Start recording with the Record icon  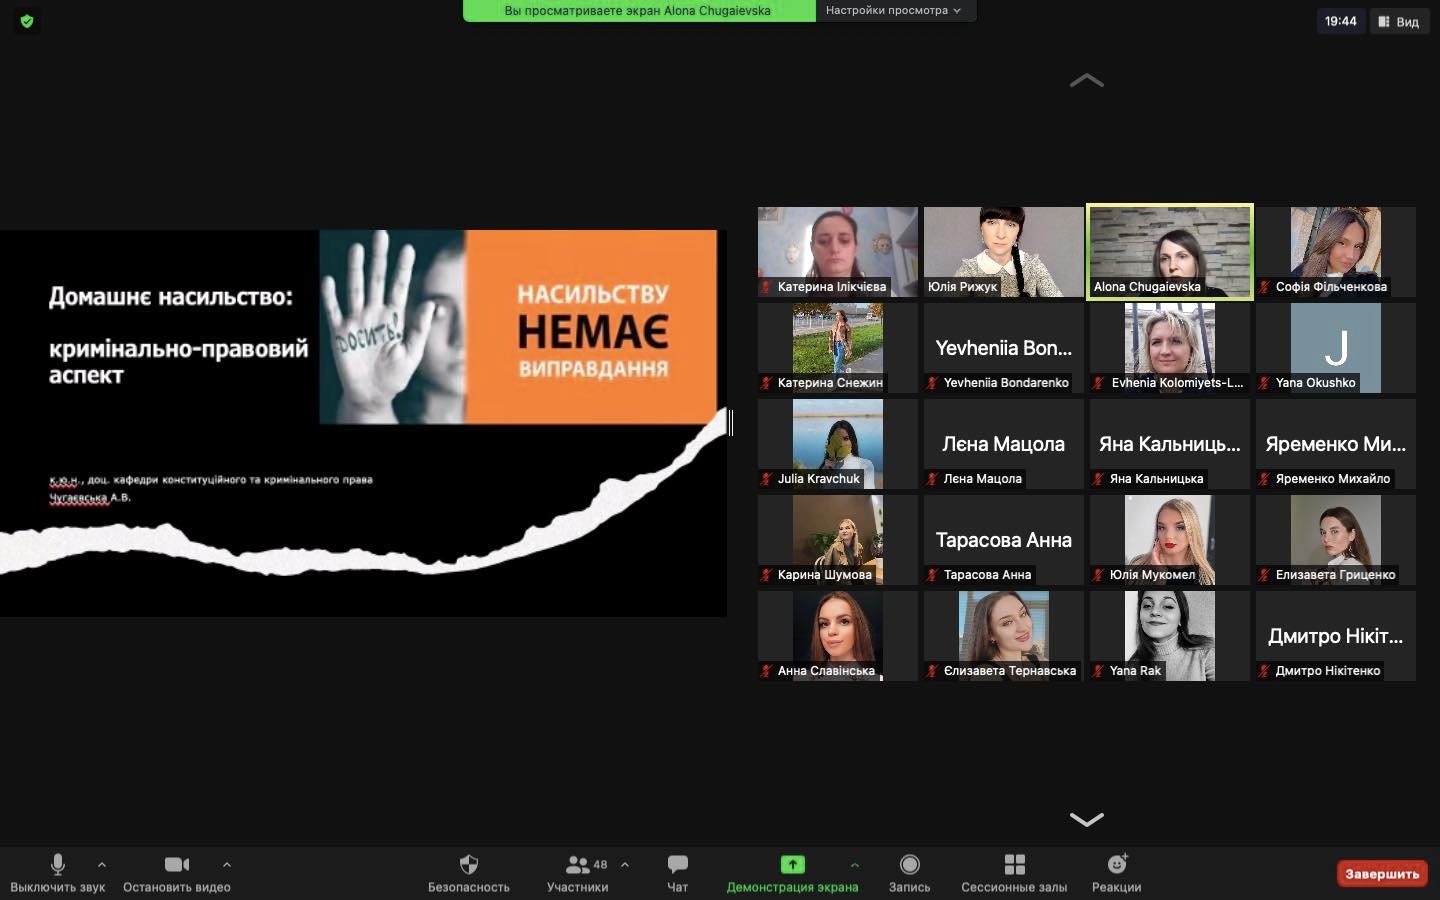tap(909, 864)
